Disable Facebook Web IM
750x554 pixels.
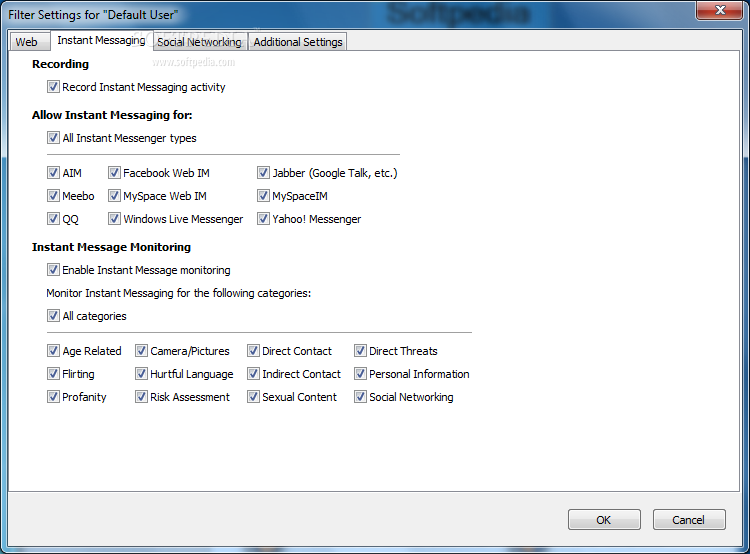tap(114, 173)
